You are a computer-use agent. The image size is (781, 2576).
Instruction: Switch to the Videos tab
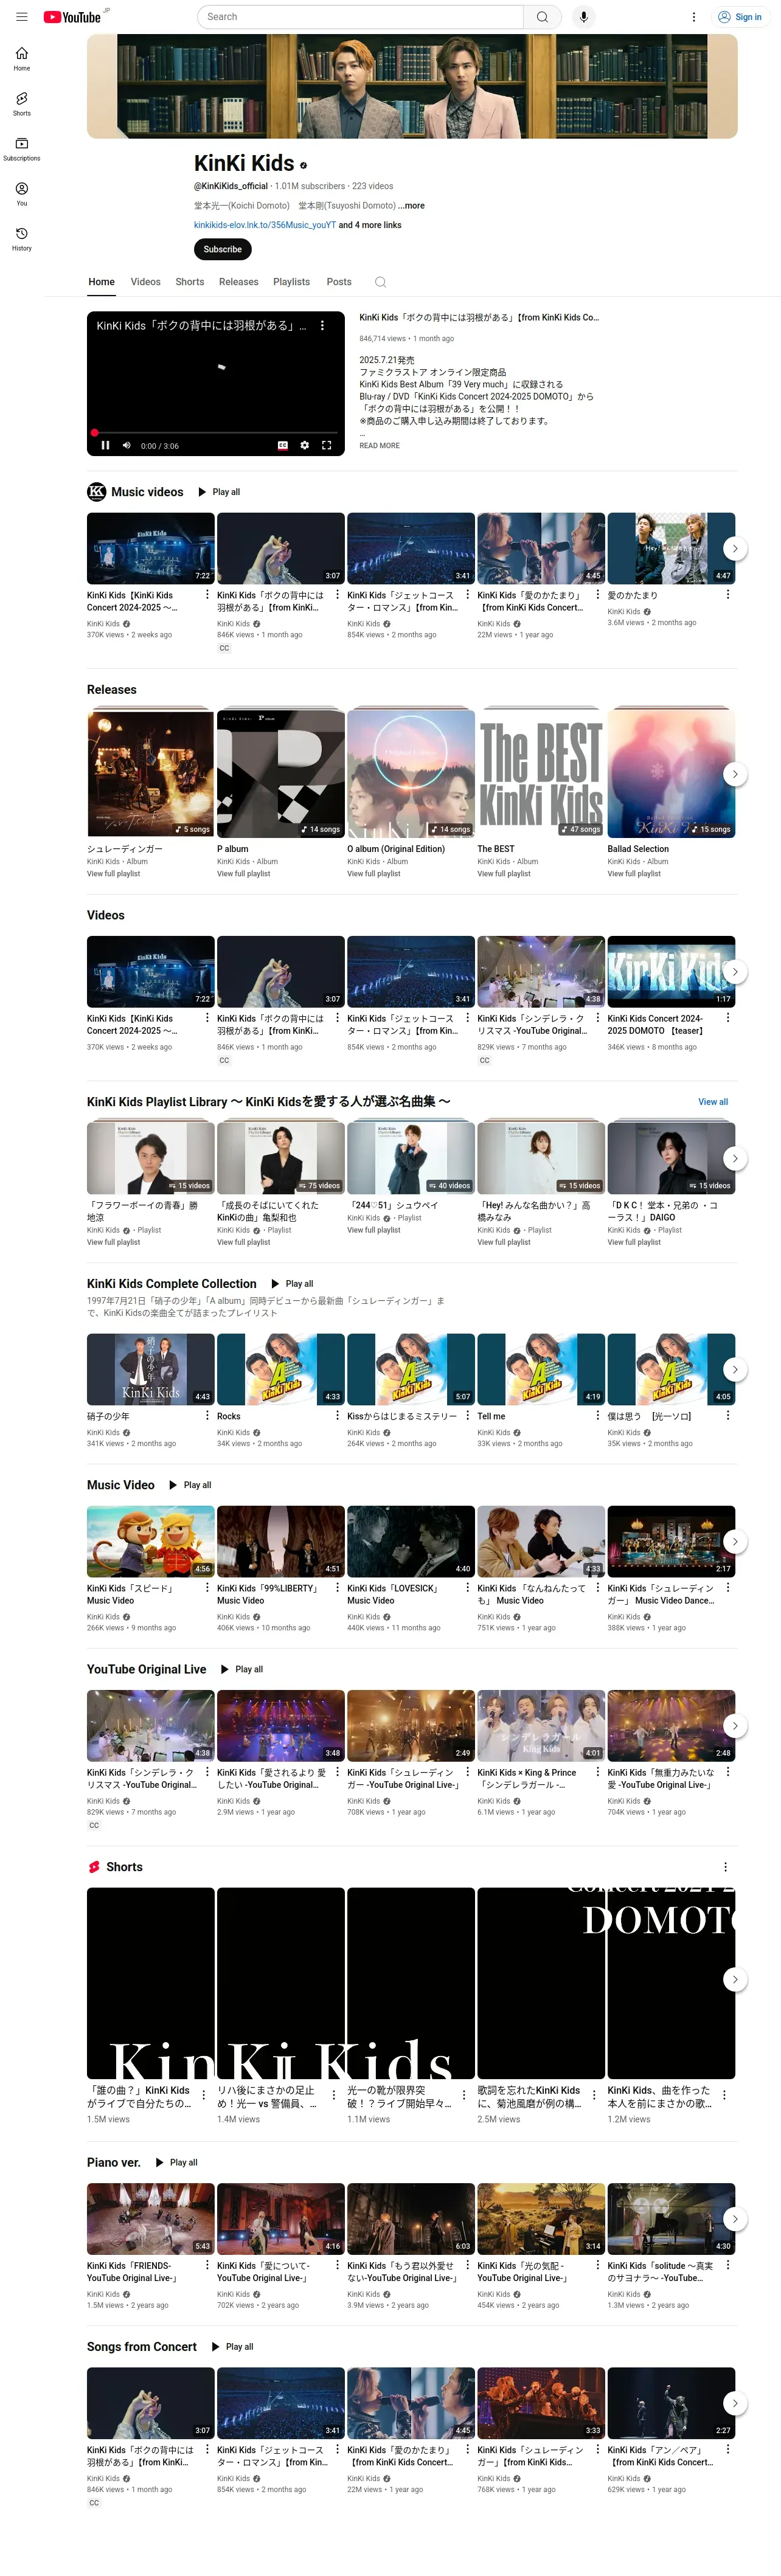pyautogui.click(x=146, y=282)
